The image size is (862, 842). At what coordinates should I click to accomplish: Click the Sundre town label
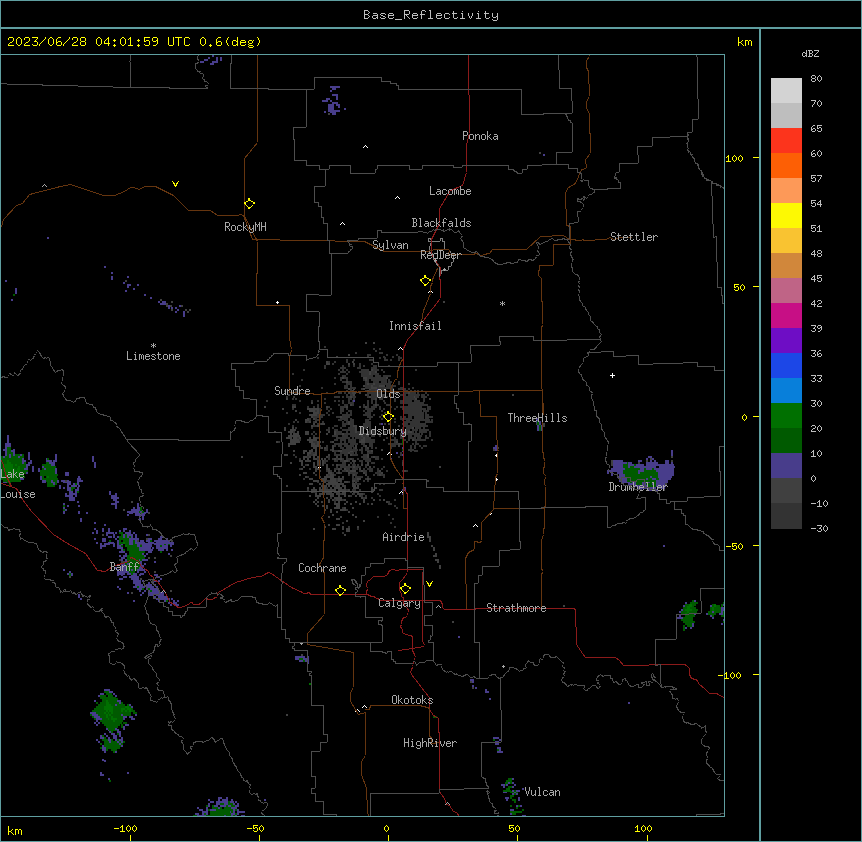292,391
